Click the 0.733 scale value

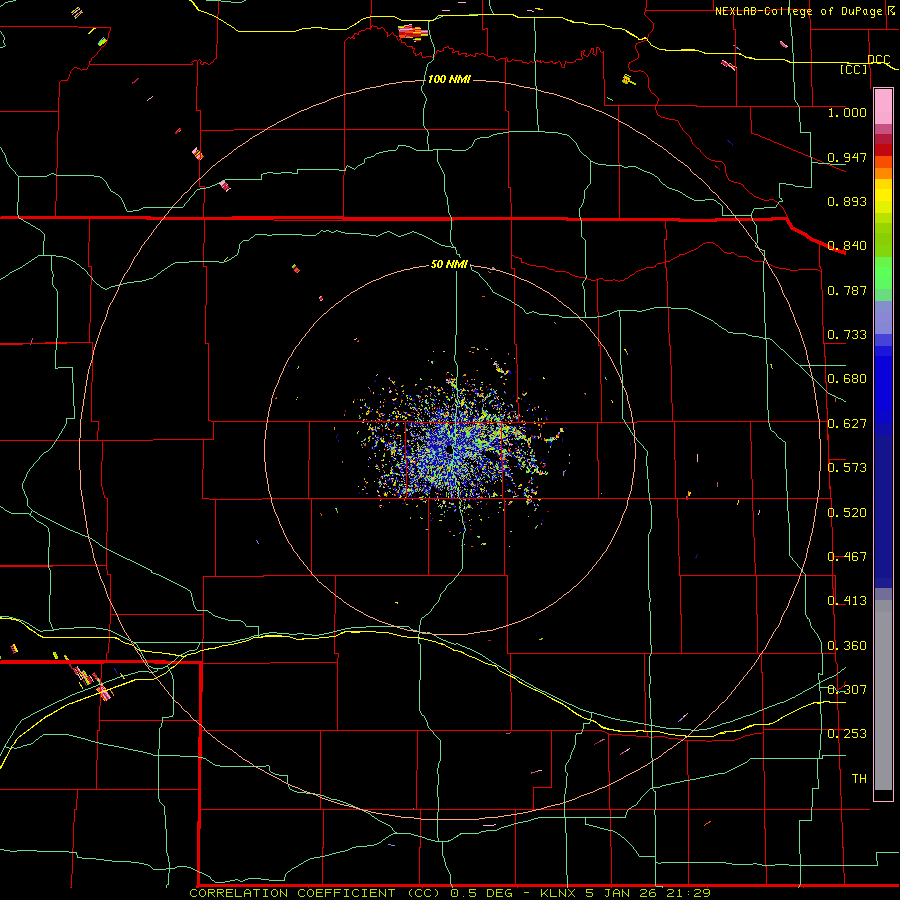click(847, 335)
